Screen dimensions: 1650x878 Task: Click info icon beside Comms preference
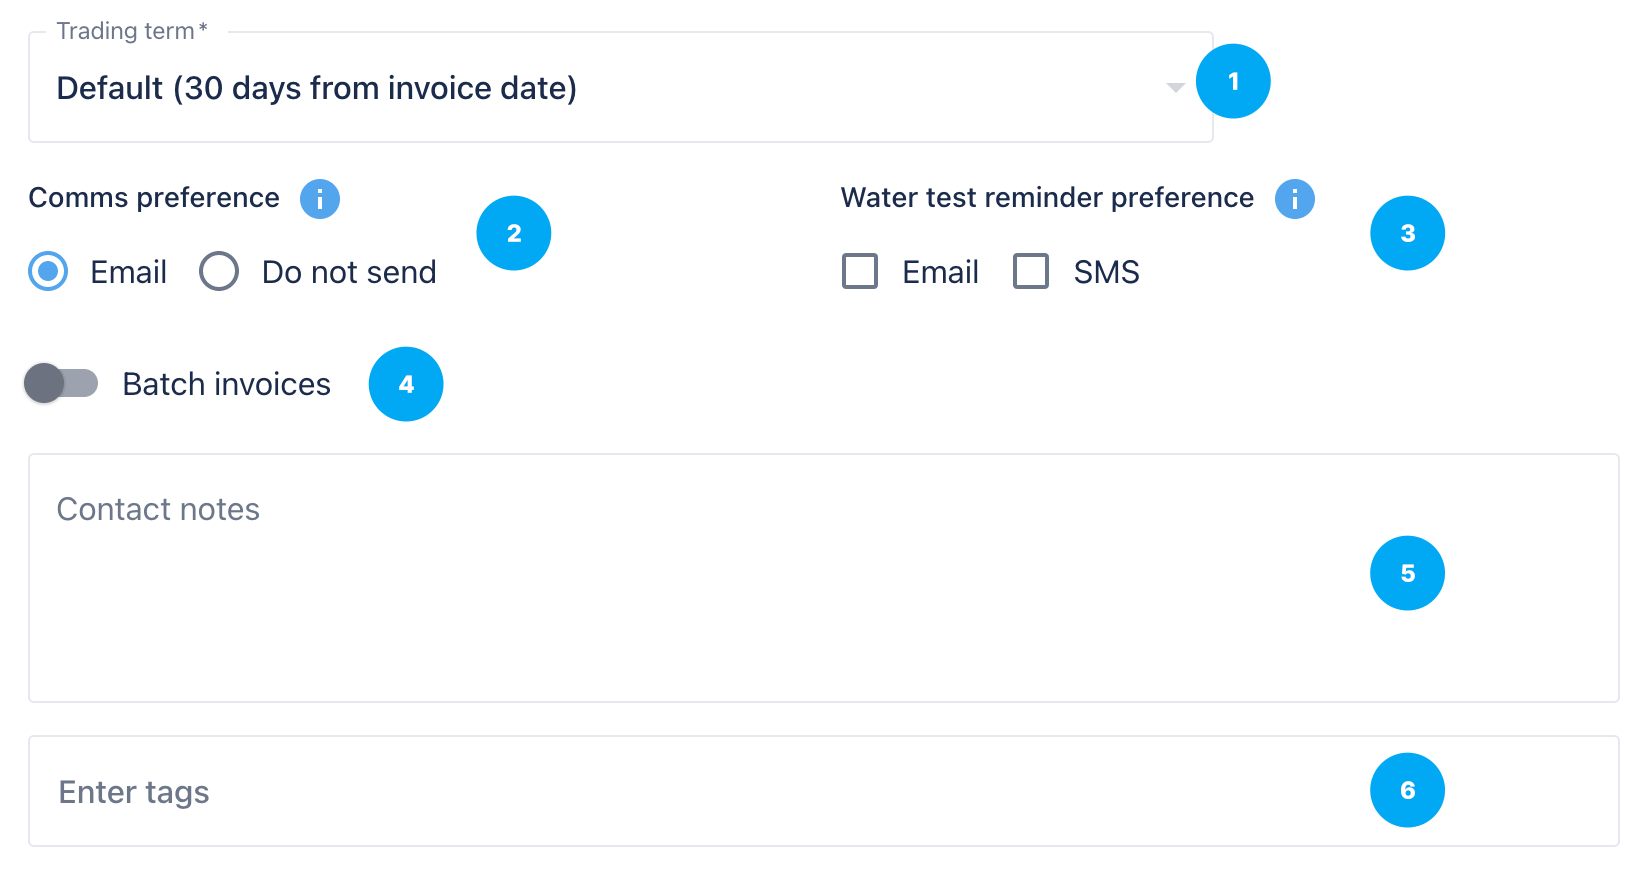(320, 199)
